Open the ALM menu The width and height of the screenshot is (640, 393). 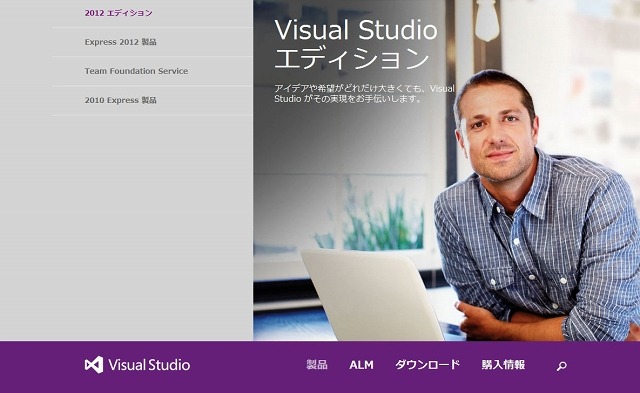tap(361, 365)
